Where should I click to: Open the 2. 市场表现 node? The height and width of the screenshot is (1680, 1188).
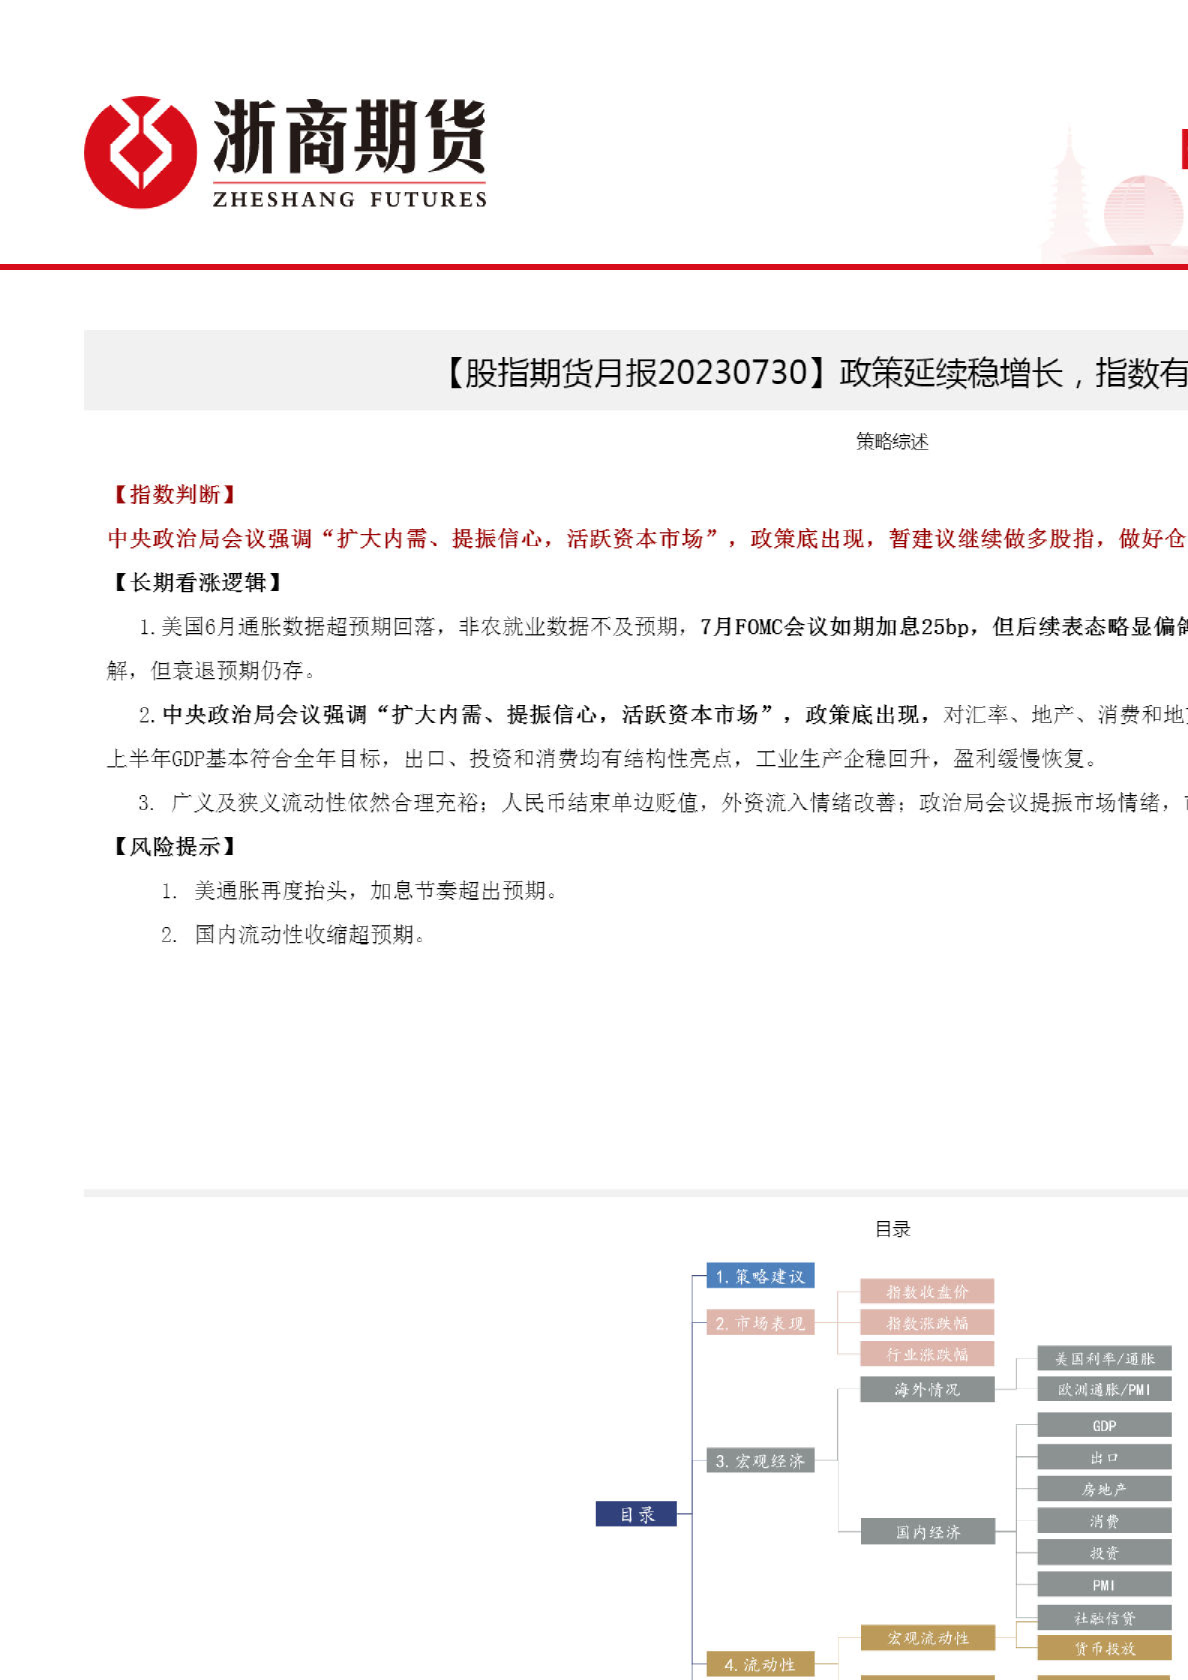(760, 1323)
